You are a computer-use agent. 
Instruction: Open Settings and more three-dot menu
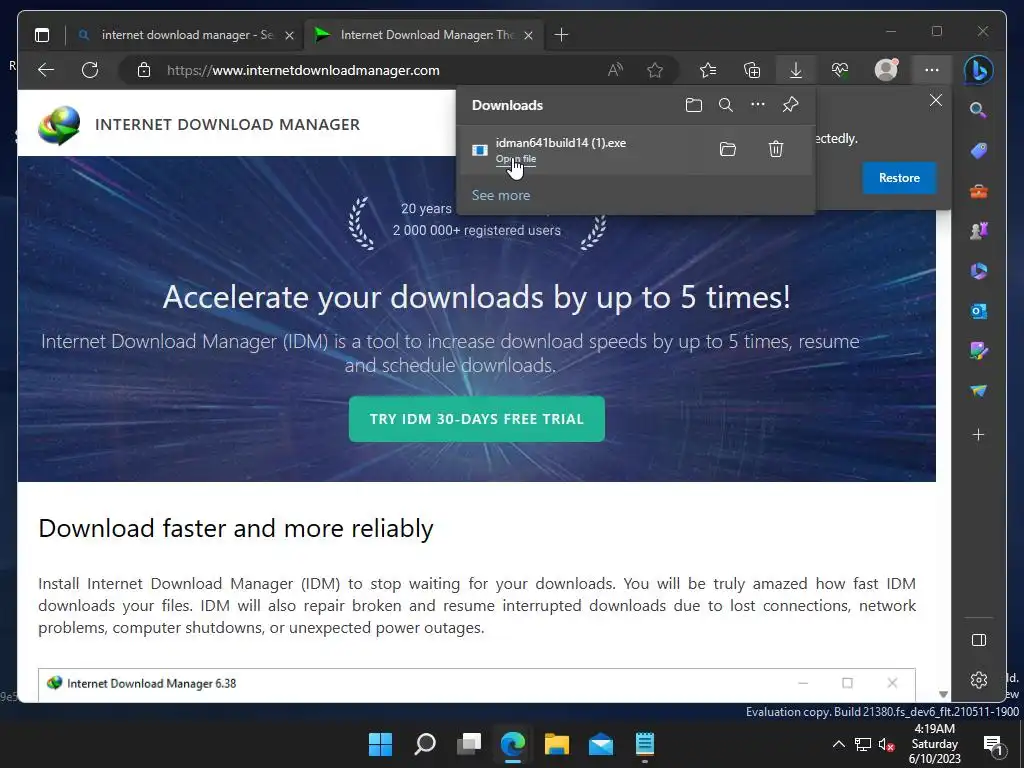click(932, 70)
